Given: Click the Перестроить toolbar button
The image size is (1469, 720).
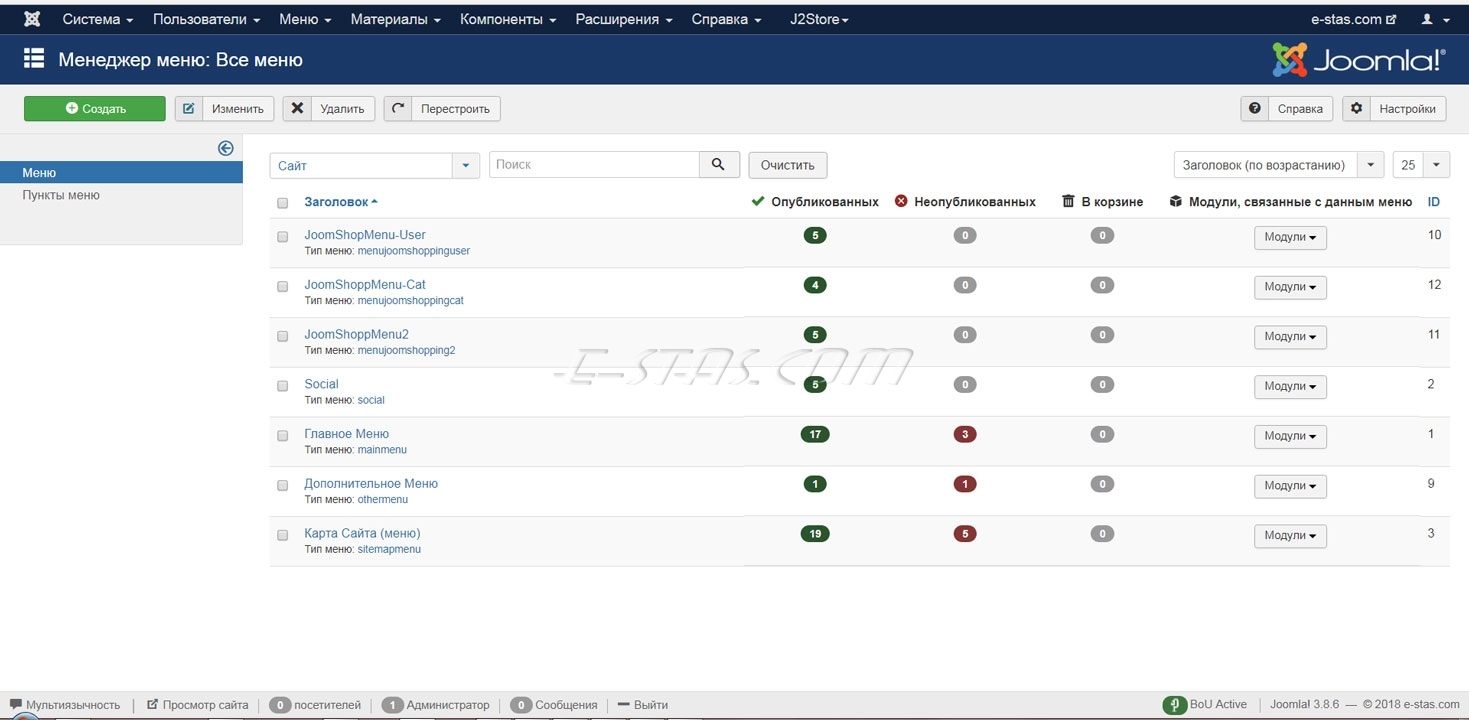Looking at the screenshot, I should coord(442,109).
